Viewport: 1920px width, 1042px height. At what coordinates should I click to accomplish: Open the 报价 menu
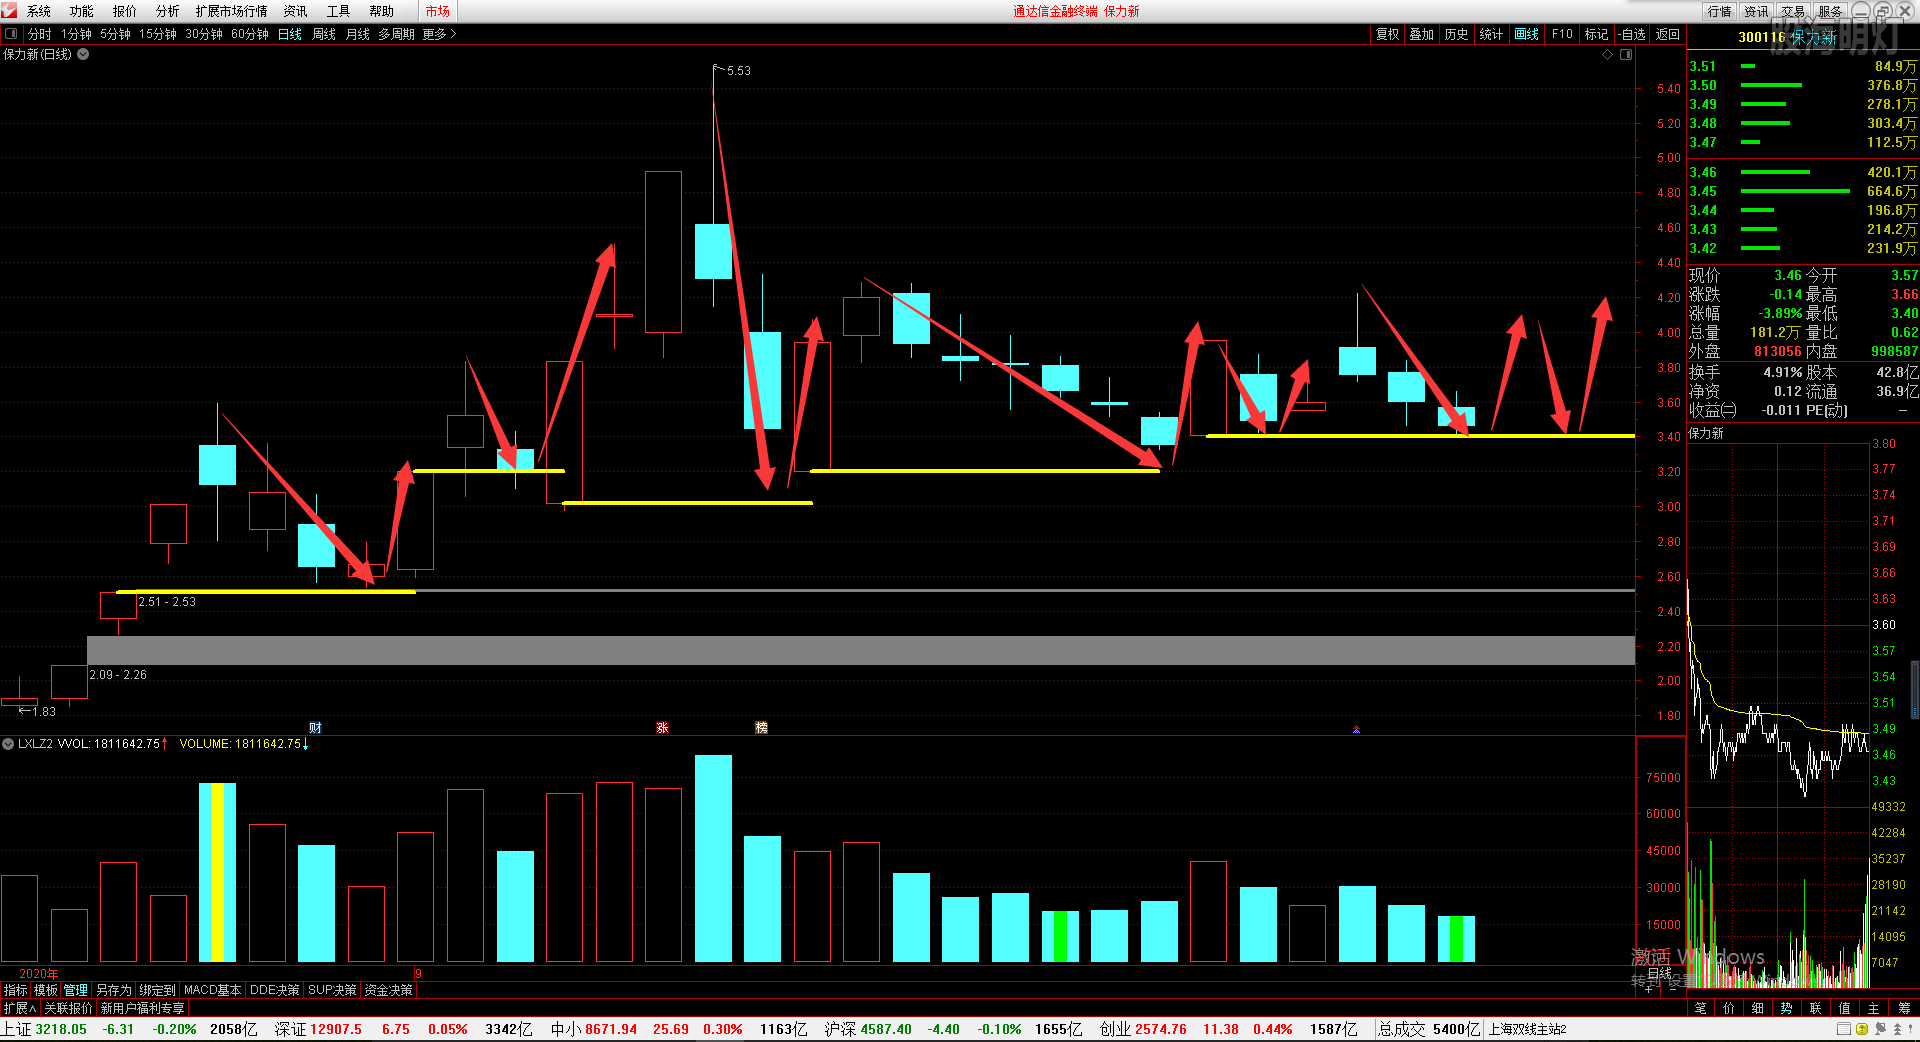(x=125, y=11)
